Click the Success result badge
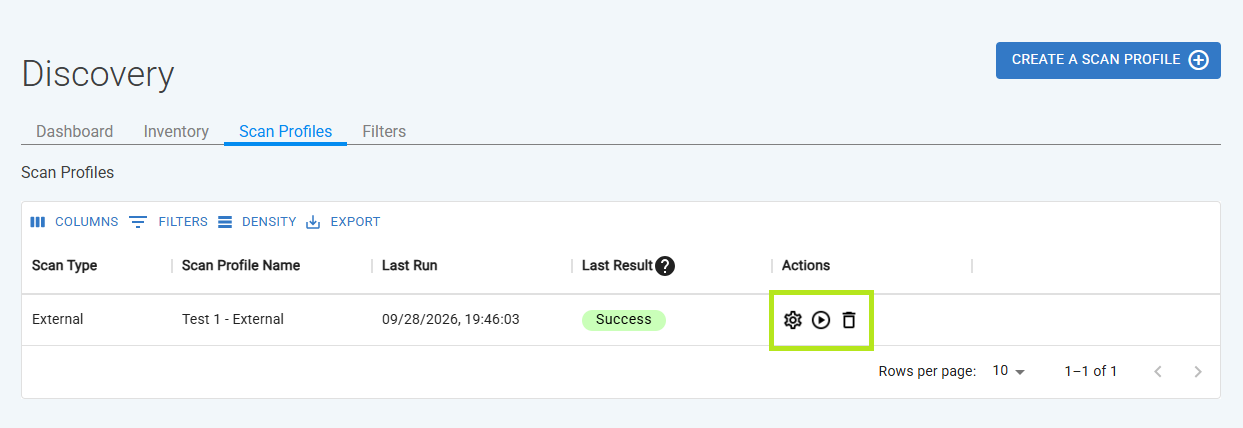Screen dimensions: 1243x428 click(624, 320)
